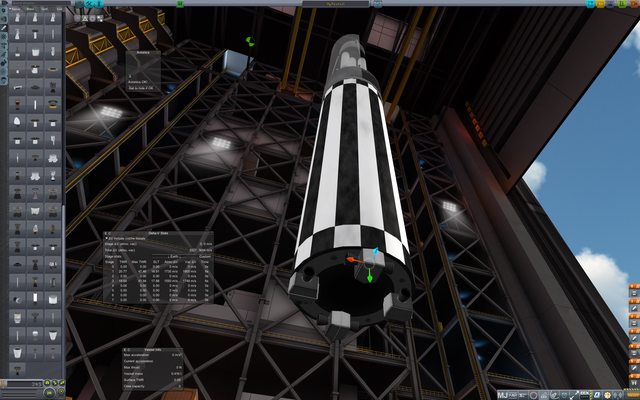This screenshot has width=640, height=400.
Task: Click the E button on Delta-V Stats title bar
Action: pos(105,233)
